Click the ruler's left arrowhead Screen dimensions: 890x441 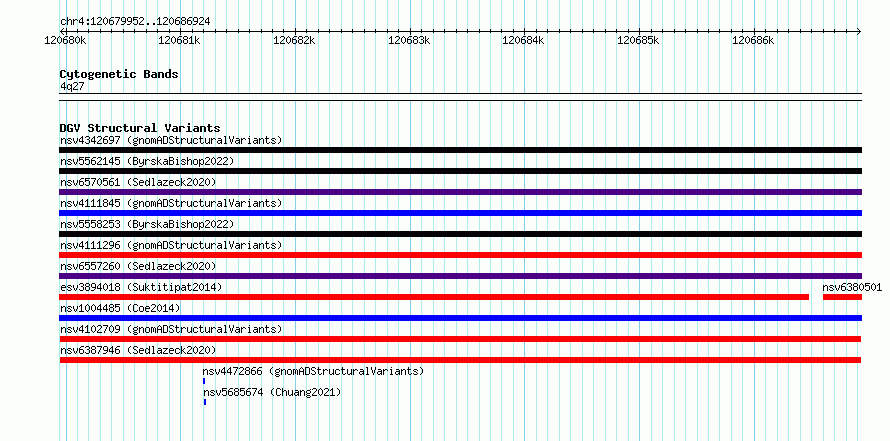pos(62,31)
